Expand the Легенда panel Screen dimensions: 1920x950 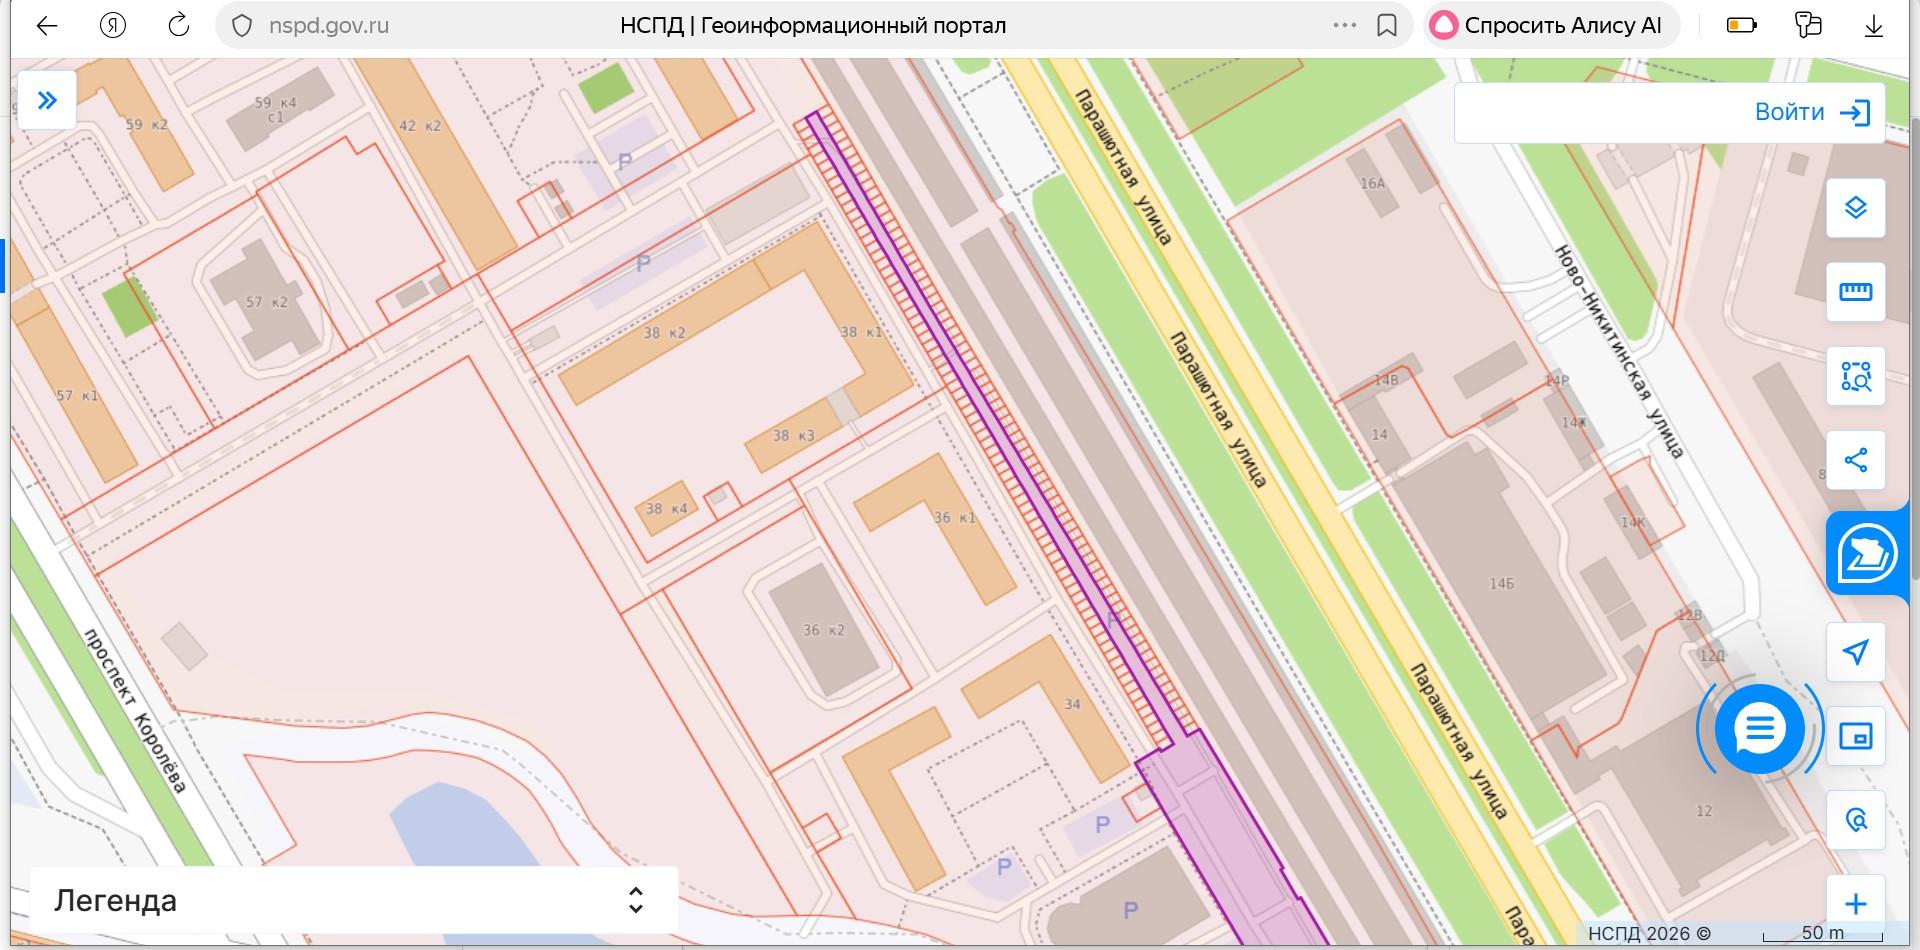[635, 900]
